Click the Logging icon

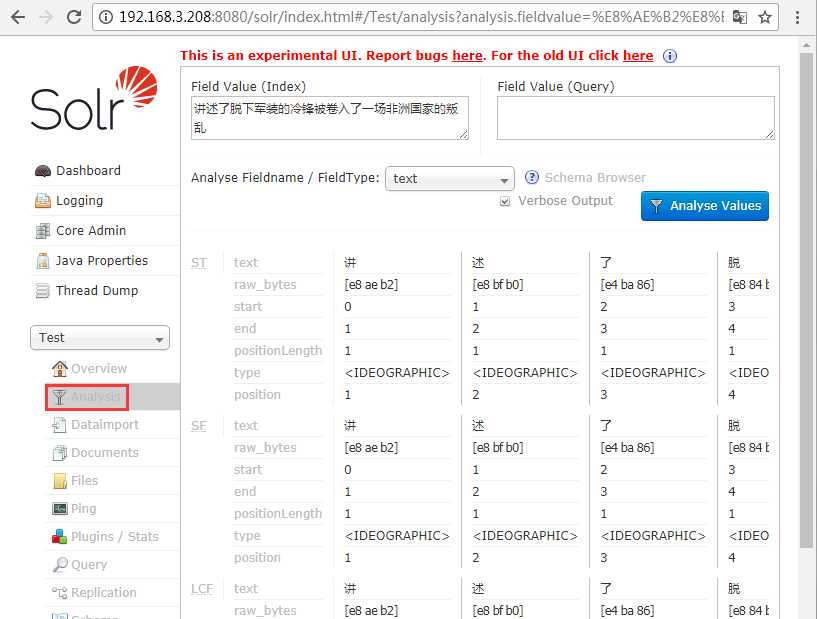point(42,201)
